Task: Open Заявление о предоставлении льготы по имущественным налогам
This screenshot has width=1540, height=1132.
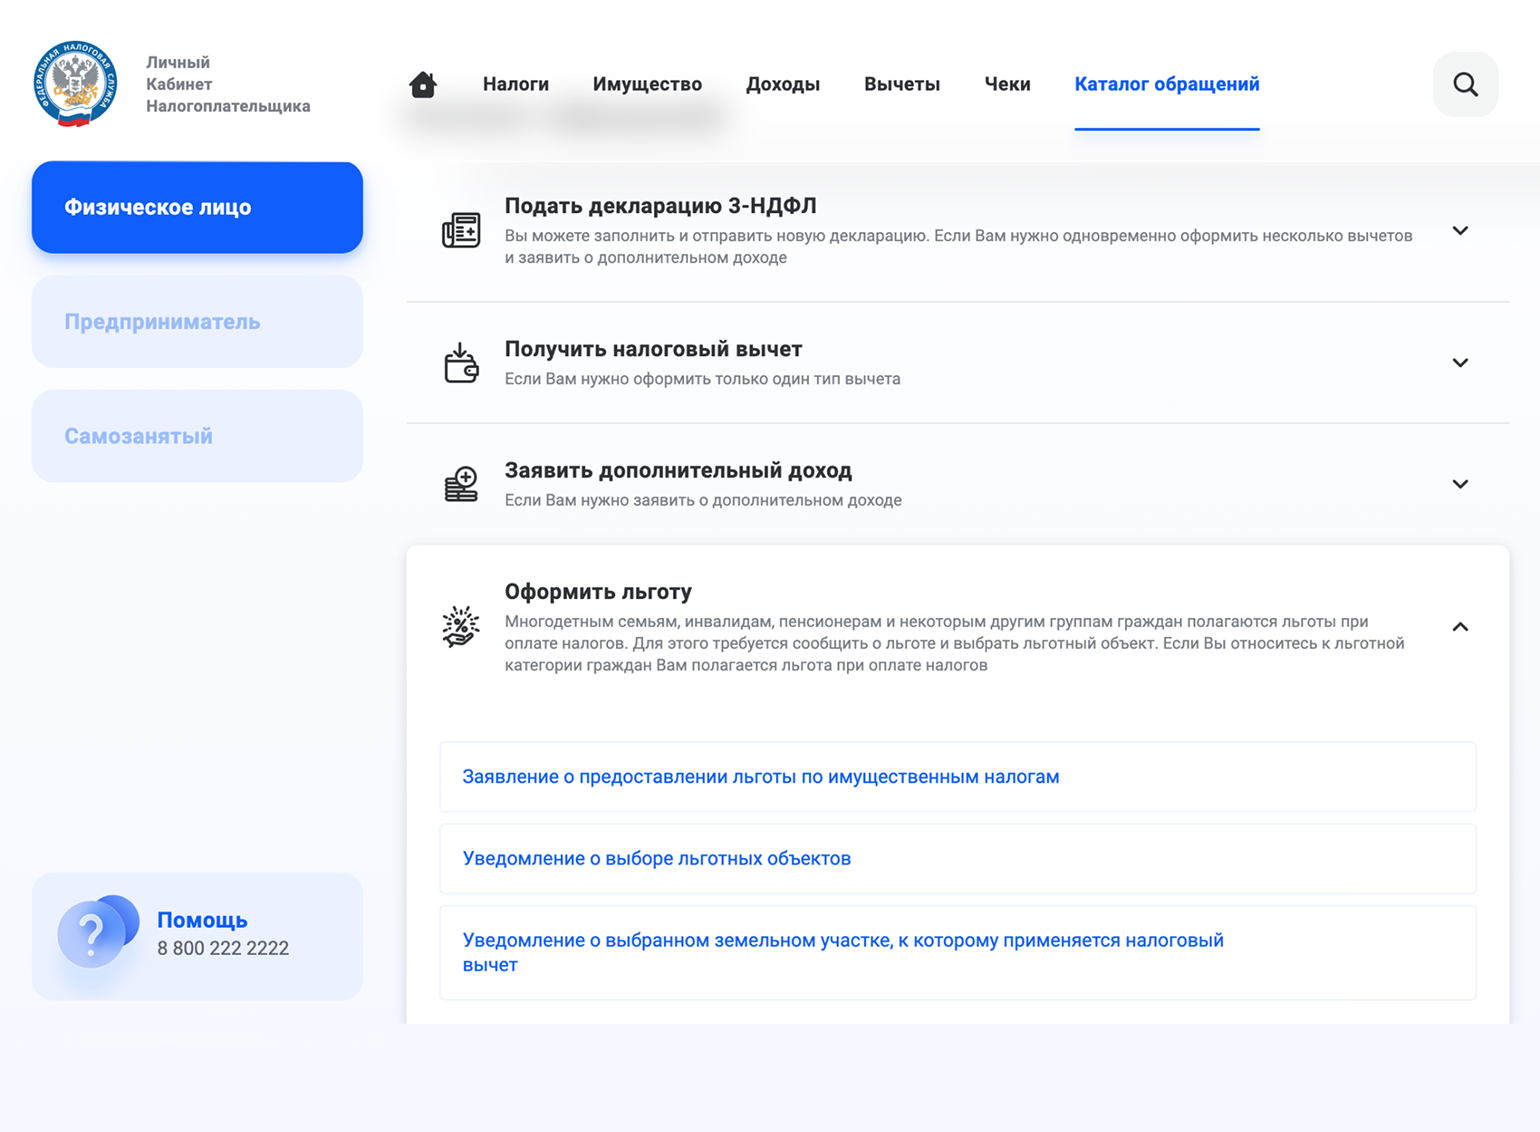Action: tap(958, 777)
